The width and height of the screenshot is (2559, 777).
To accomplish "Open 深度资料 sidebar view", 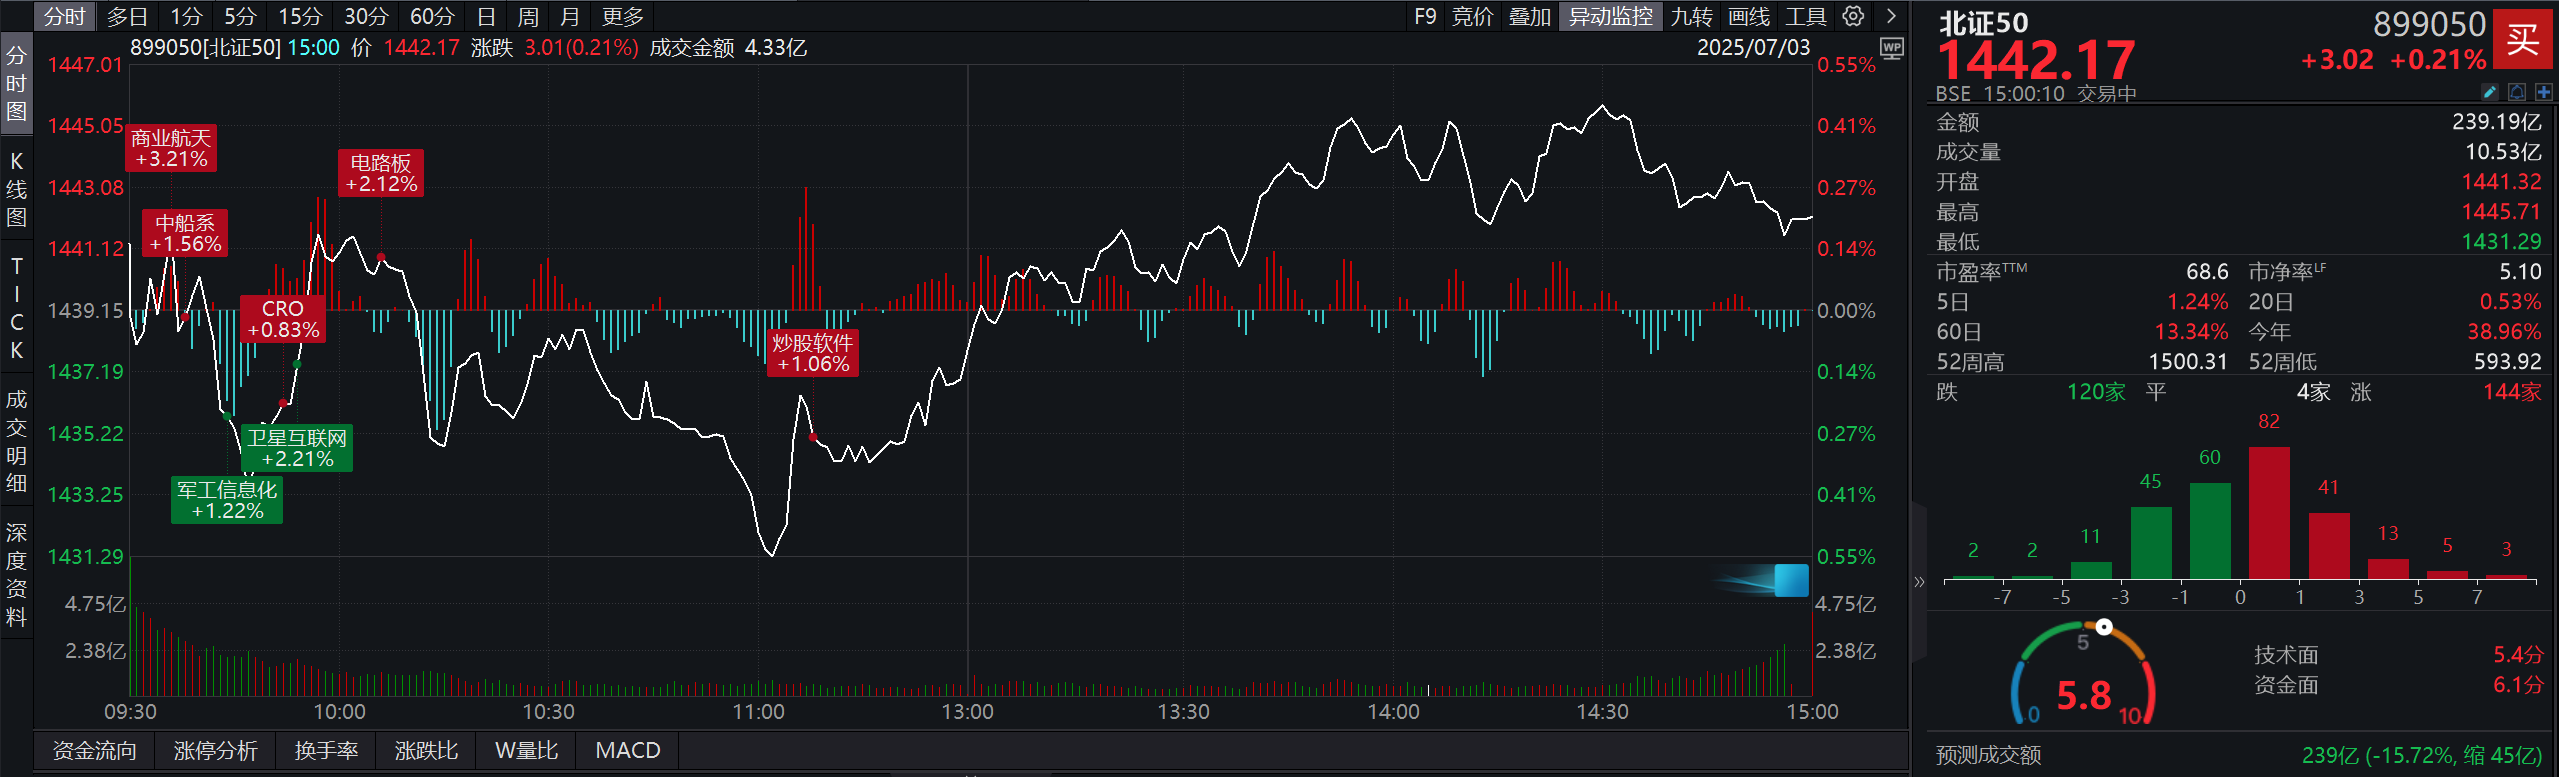I will coord(16,575).
